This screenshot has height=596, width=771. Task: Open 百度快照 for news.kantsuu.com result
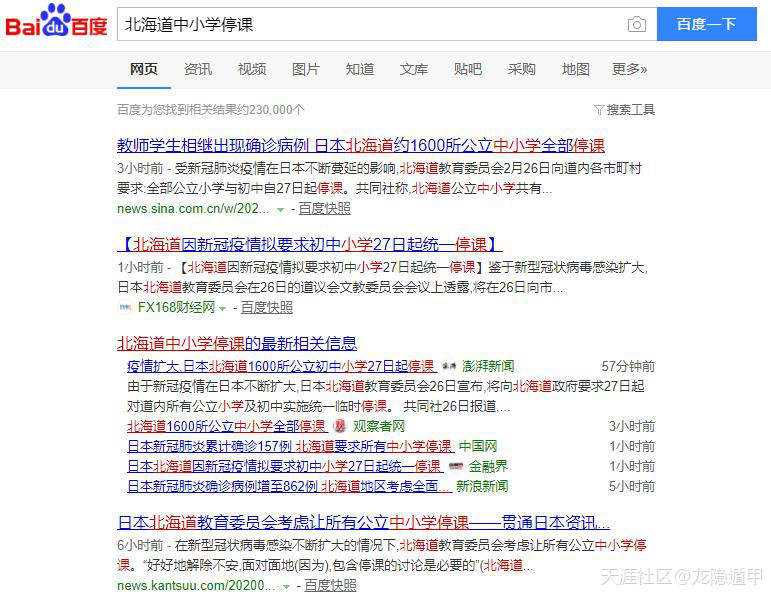[330, 585]
